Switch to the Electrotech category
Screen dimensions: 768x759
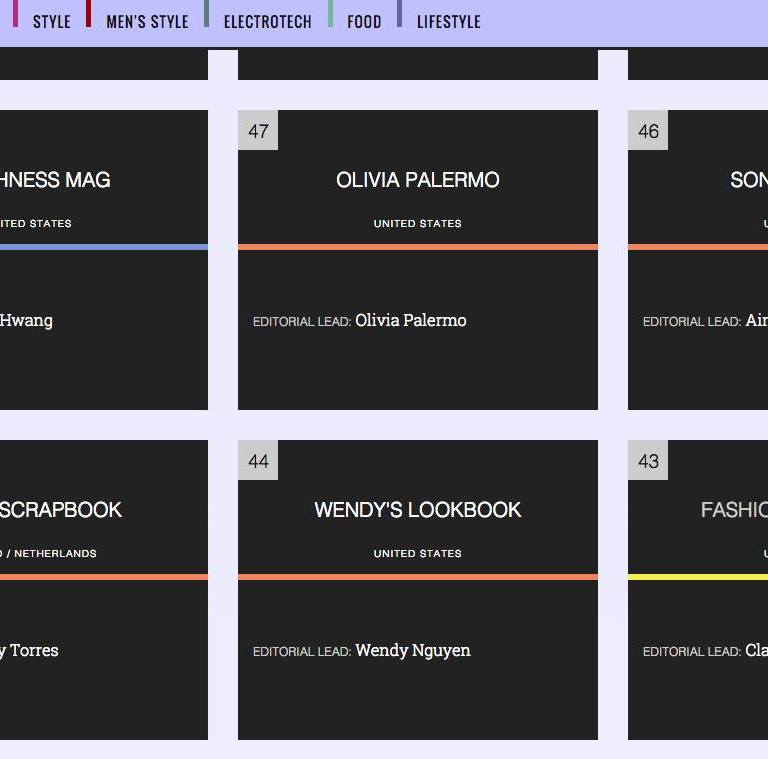[x=267, y=21]
